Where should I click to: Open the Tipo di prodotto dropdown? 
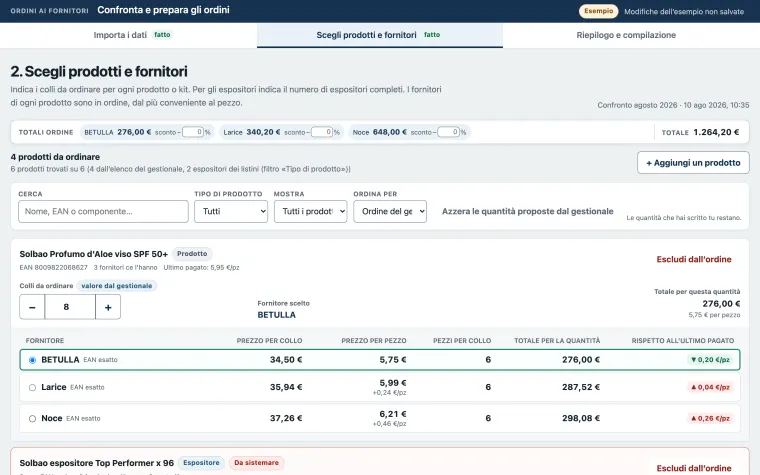coord(231,211)
